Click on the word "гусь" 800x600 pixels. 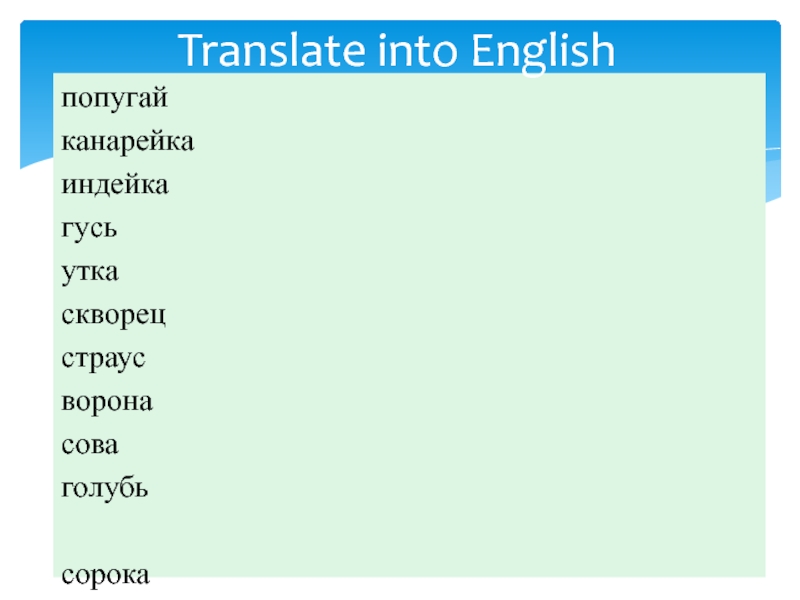(x=90, y=229)
